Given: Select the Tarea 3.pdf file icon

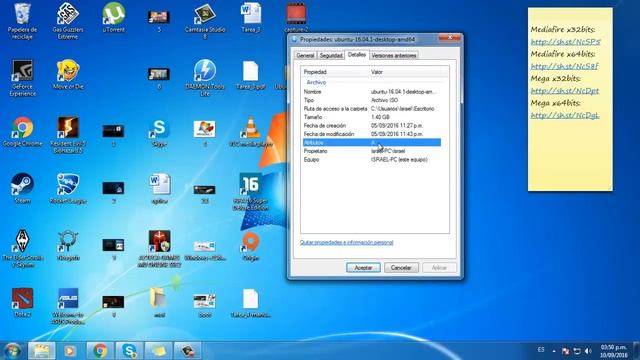Looking at the screenshot, I should coord(250,74).
